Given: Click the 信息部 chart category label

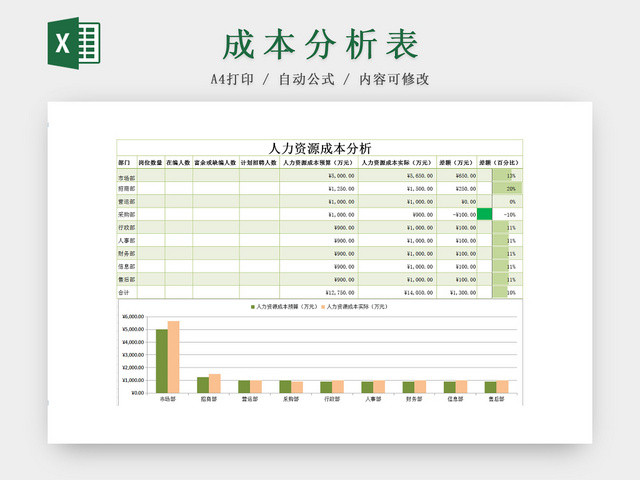Looking at the screenshot, I should (456, 399).
